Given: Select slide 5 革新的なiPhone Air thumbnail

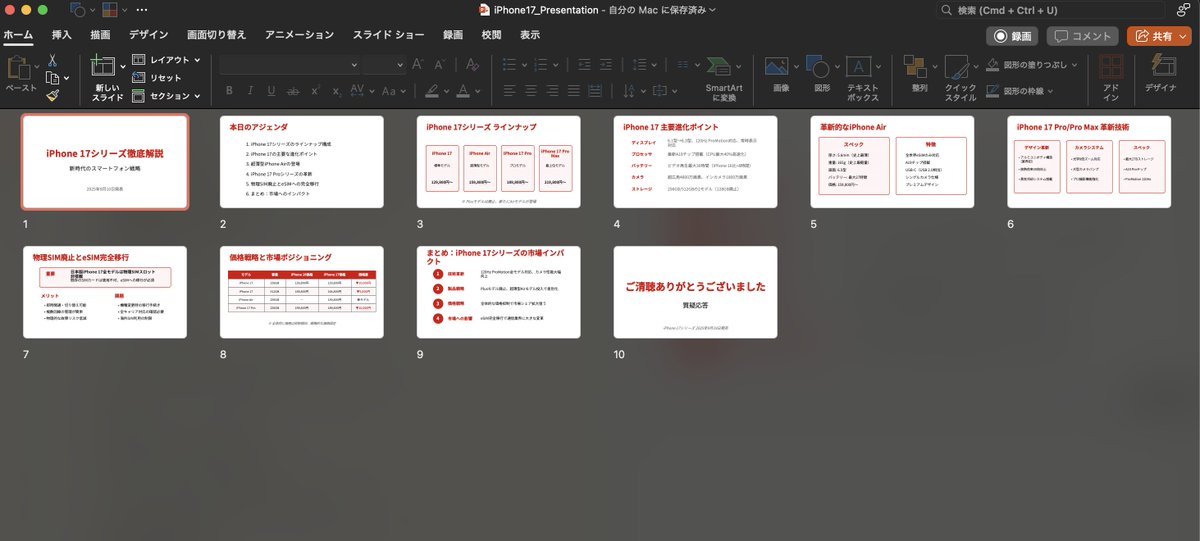Looking at the screenshot, I should coord(892,162).
